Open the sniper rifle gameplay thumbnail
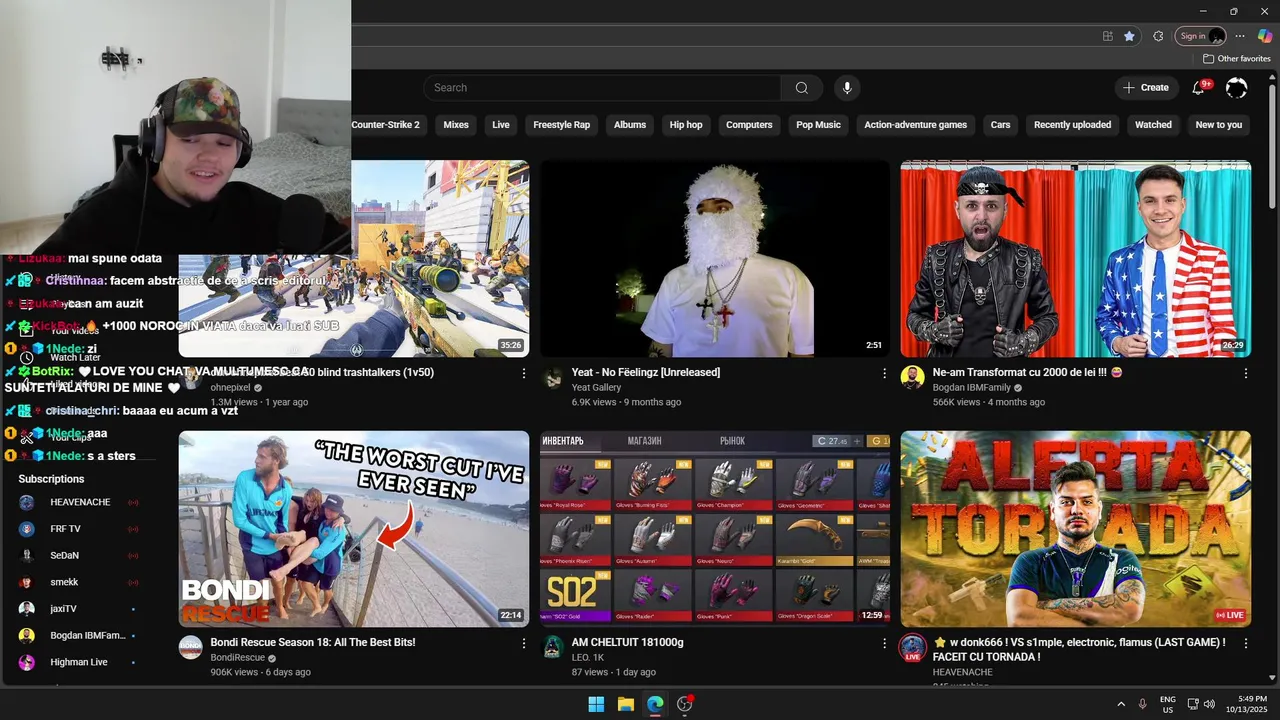The image size is (1280, 720). coord(440,259)
